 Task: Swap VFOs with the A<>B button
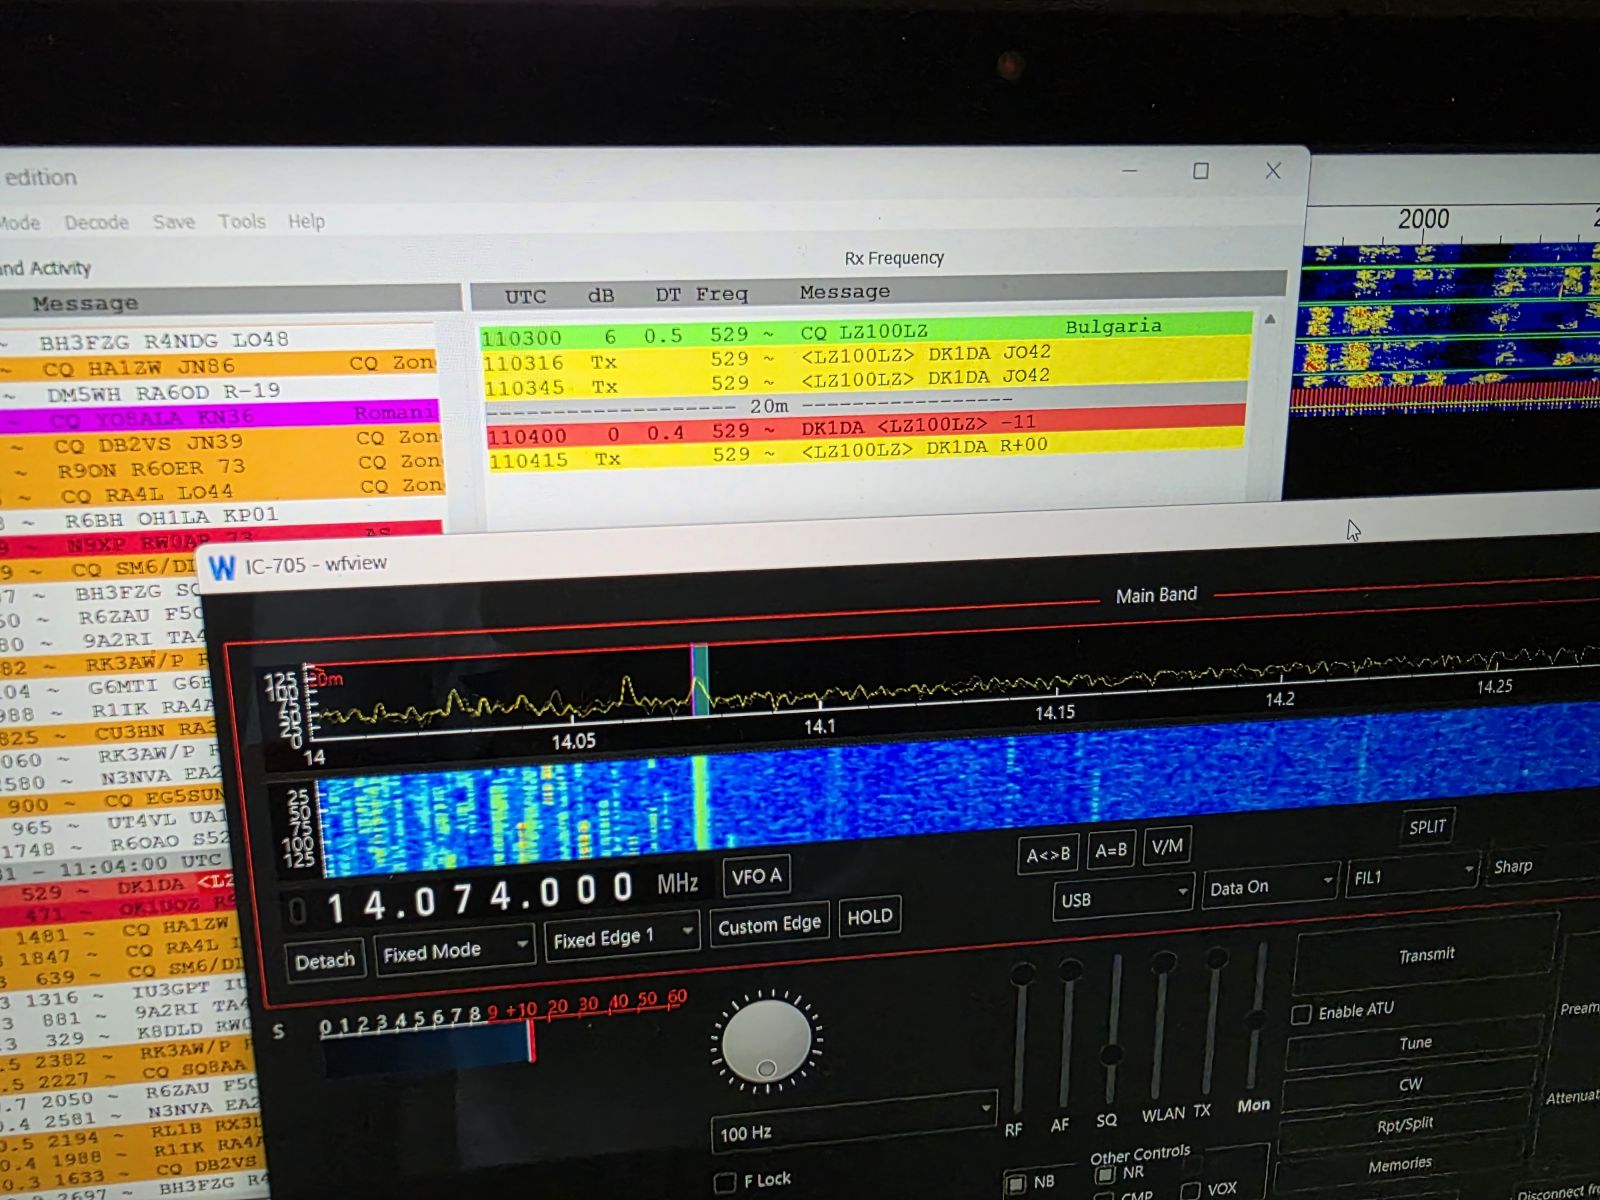1048,854
